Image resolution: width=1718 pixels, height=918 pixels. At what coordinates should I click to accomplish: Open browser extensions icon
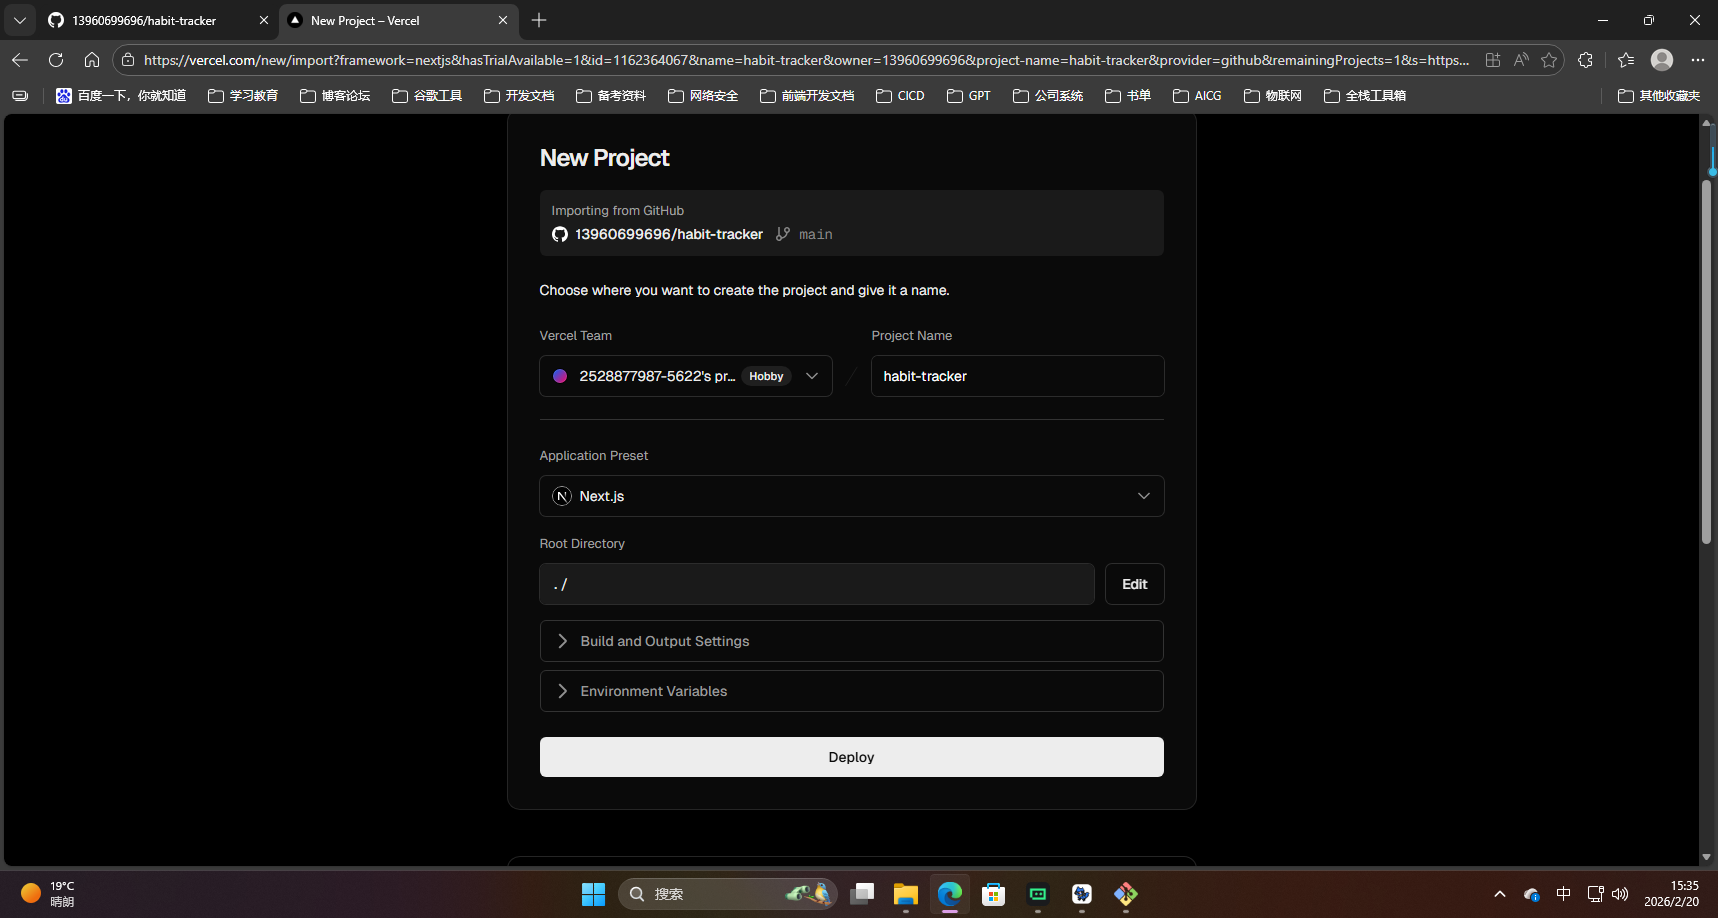[x=1585, y=60]
